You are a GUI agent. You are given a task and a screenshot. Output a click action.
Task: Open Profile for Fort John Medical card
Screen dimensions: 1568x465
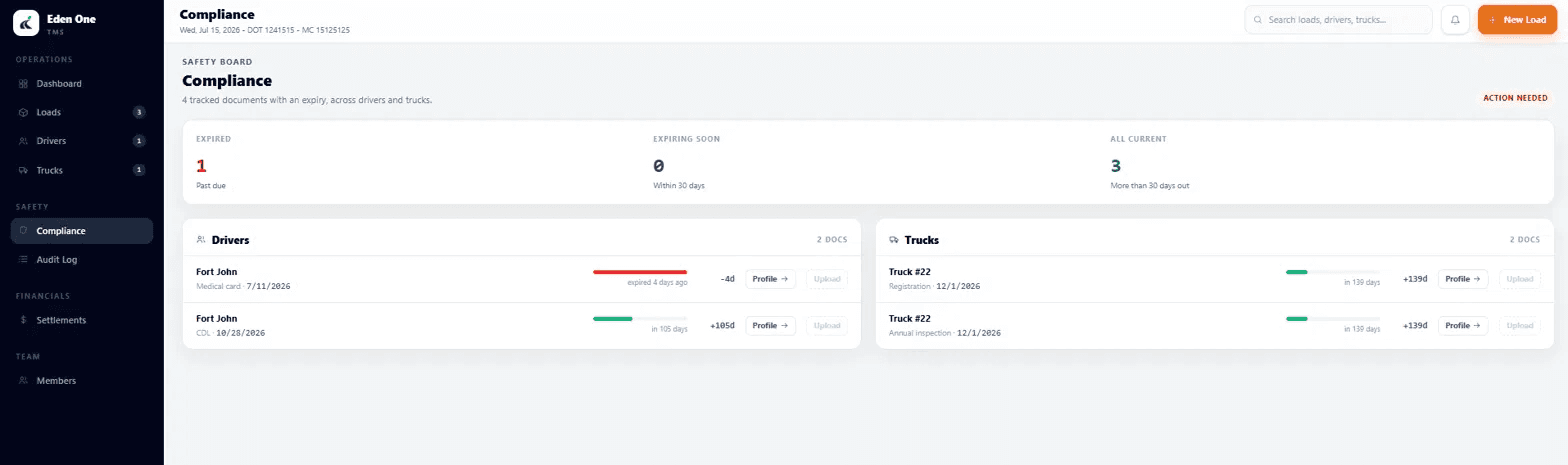[770, 279]
